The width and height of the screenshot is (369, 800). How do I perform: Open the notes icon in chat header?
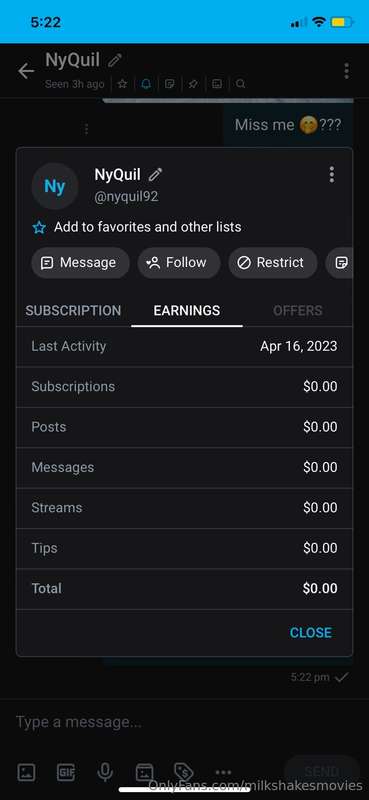point(169,84)
